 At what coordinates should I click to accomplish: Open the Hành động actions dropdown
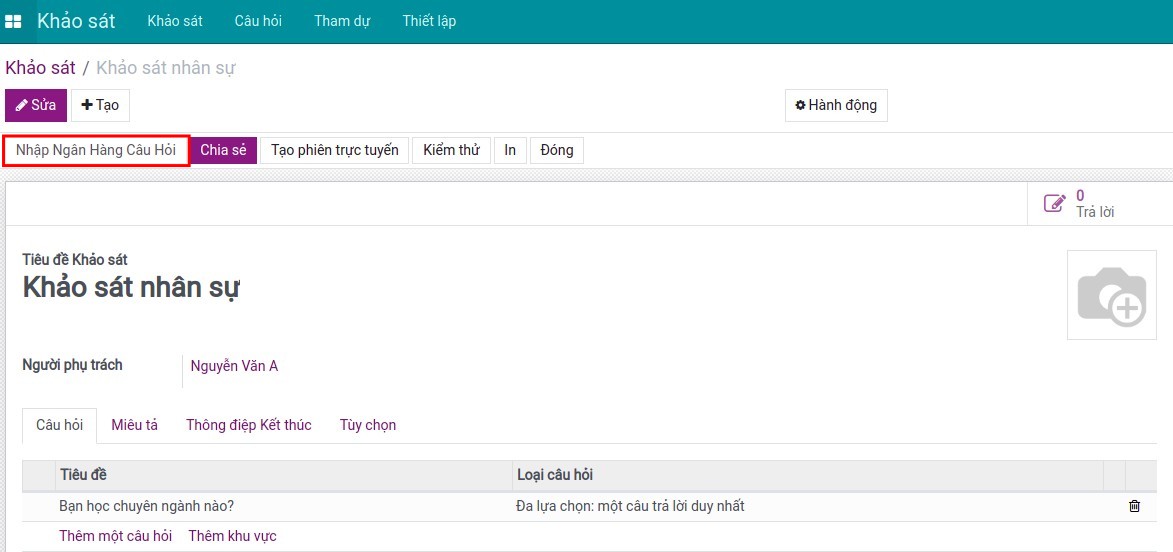click(835, 105)
